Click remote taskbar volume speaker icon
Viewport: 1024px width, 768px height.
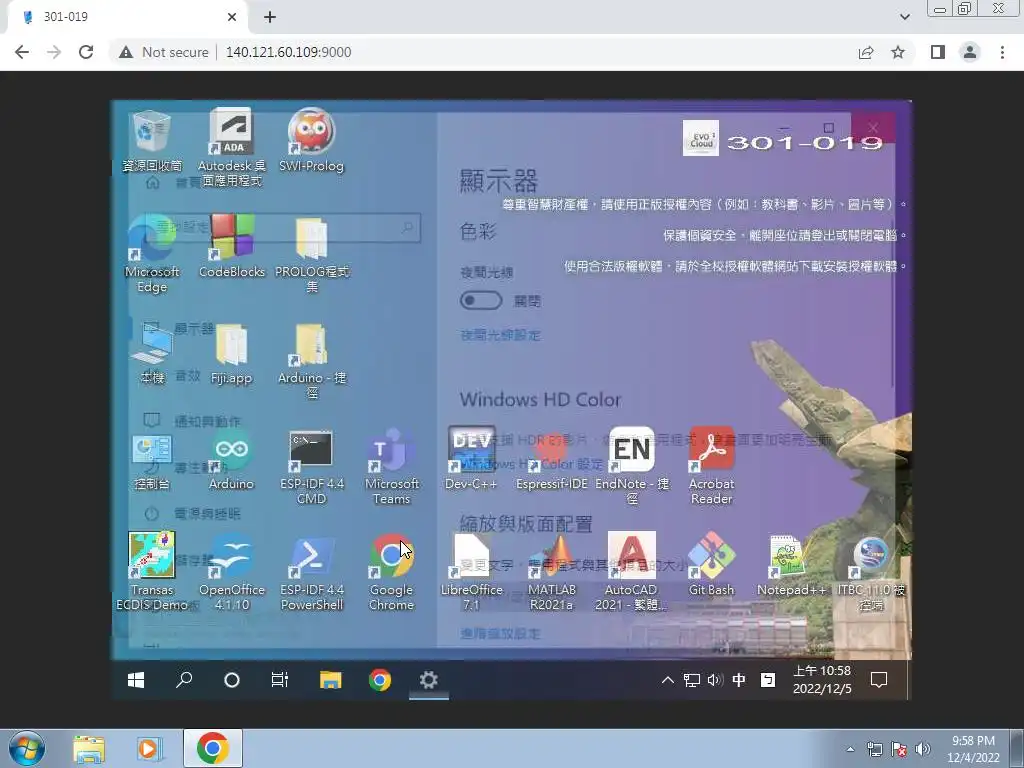point(714,680)
